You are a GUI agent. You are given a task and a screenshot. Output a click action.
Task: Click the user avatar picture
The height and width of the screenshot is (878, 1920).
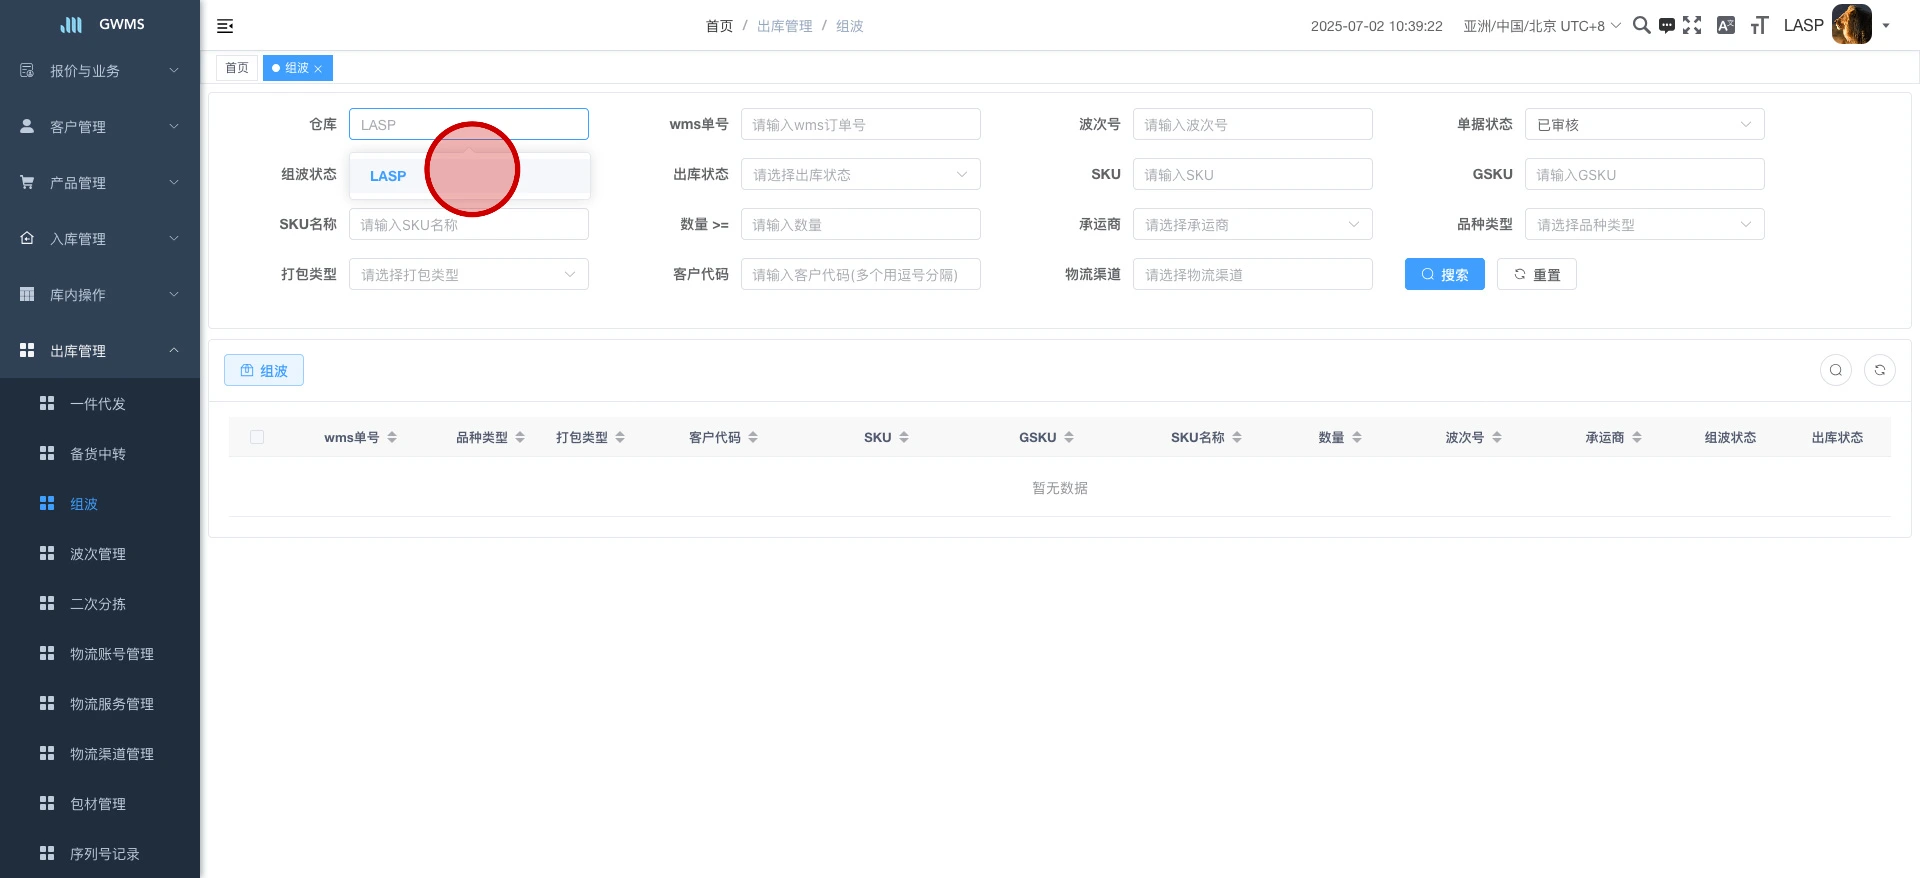coord(1850,25)
